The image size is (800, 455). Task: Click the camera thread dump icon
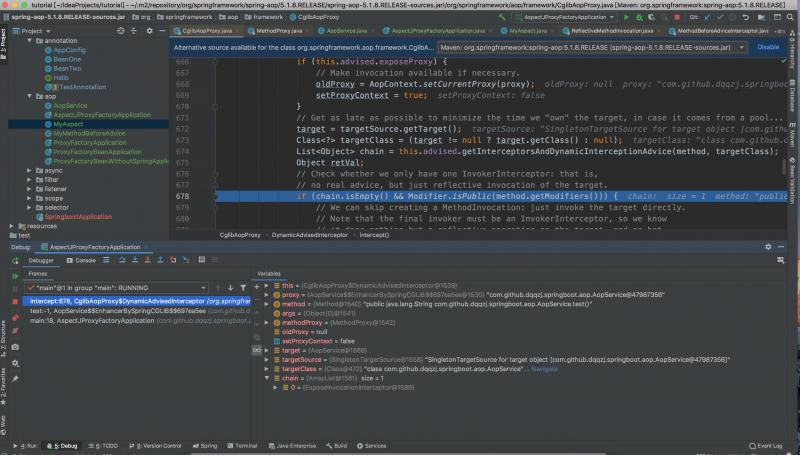click(x=14, y=346)
